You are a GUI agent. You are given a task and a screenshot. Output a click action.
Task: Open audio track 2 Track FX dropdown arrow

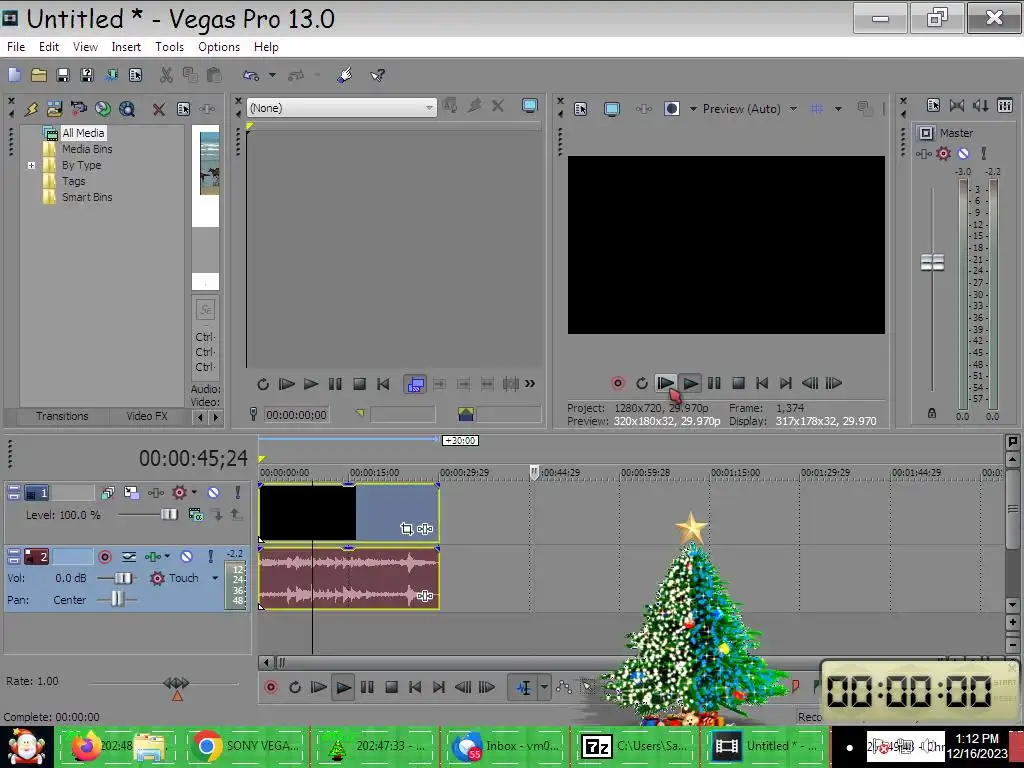click(167, 556)
